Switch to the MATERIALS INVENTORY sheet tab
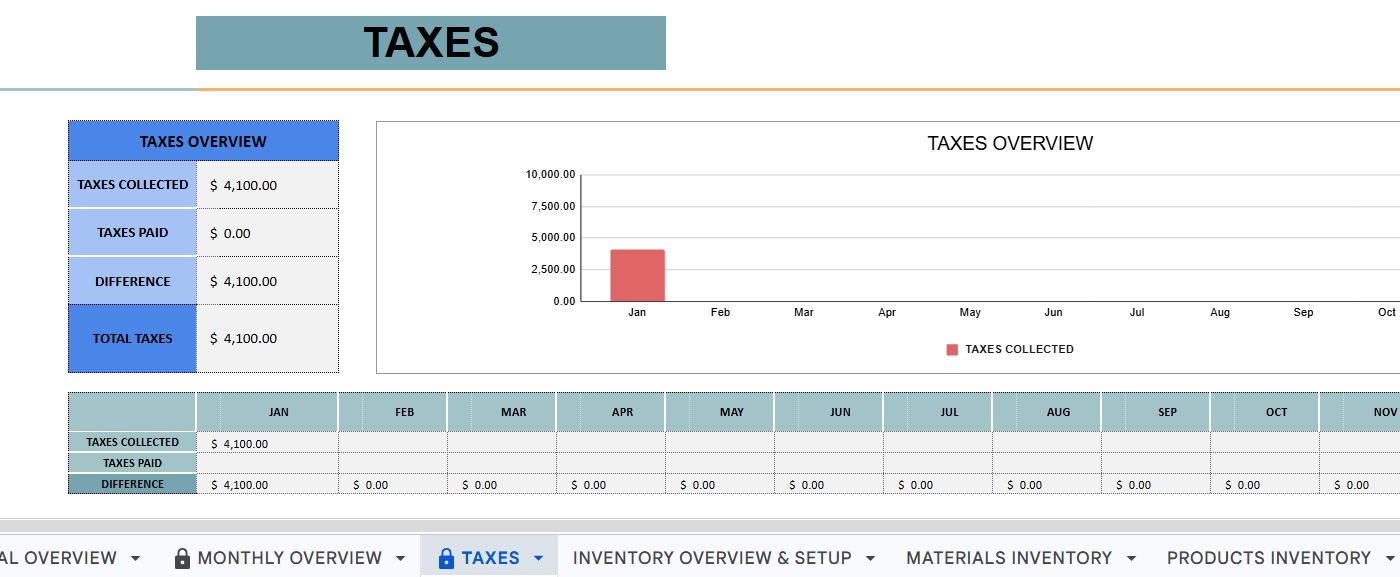 1009,558
